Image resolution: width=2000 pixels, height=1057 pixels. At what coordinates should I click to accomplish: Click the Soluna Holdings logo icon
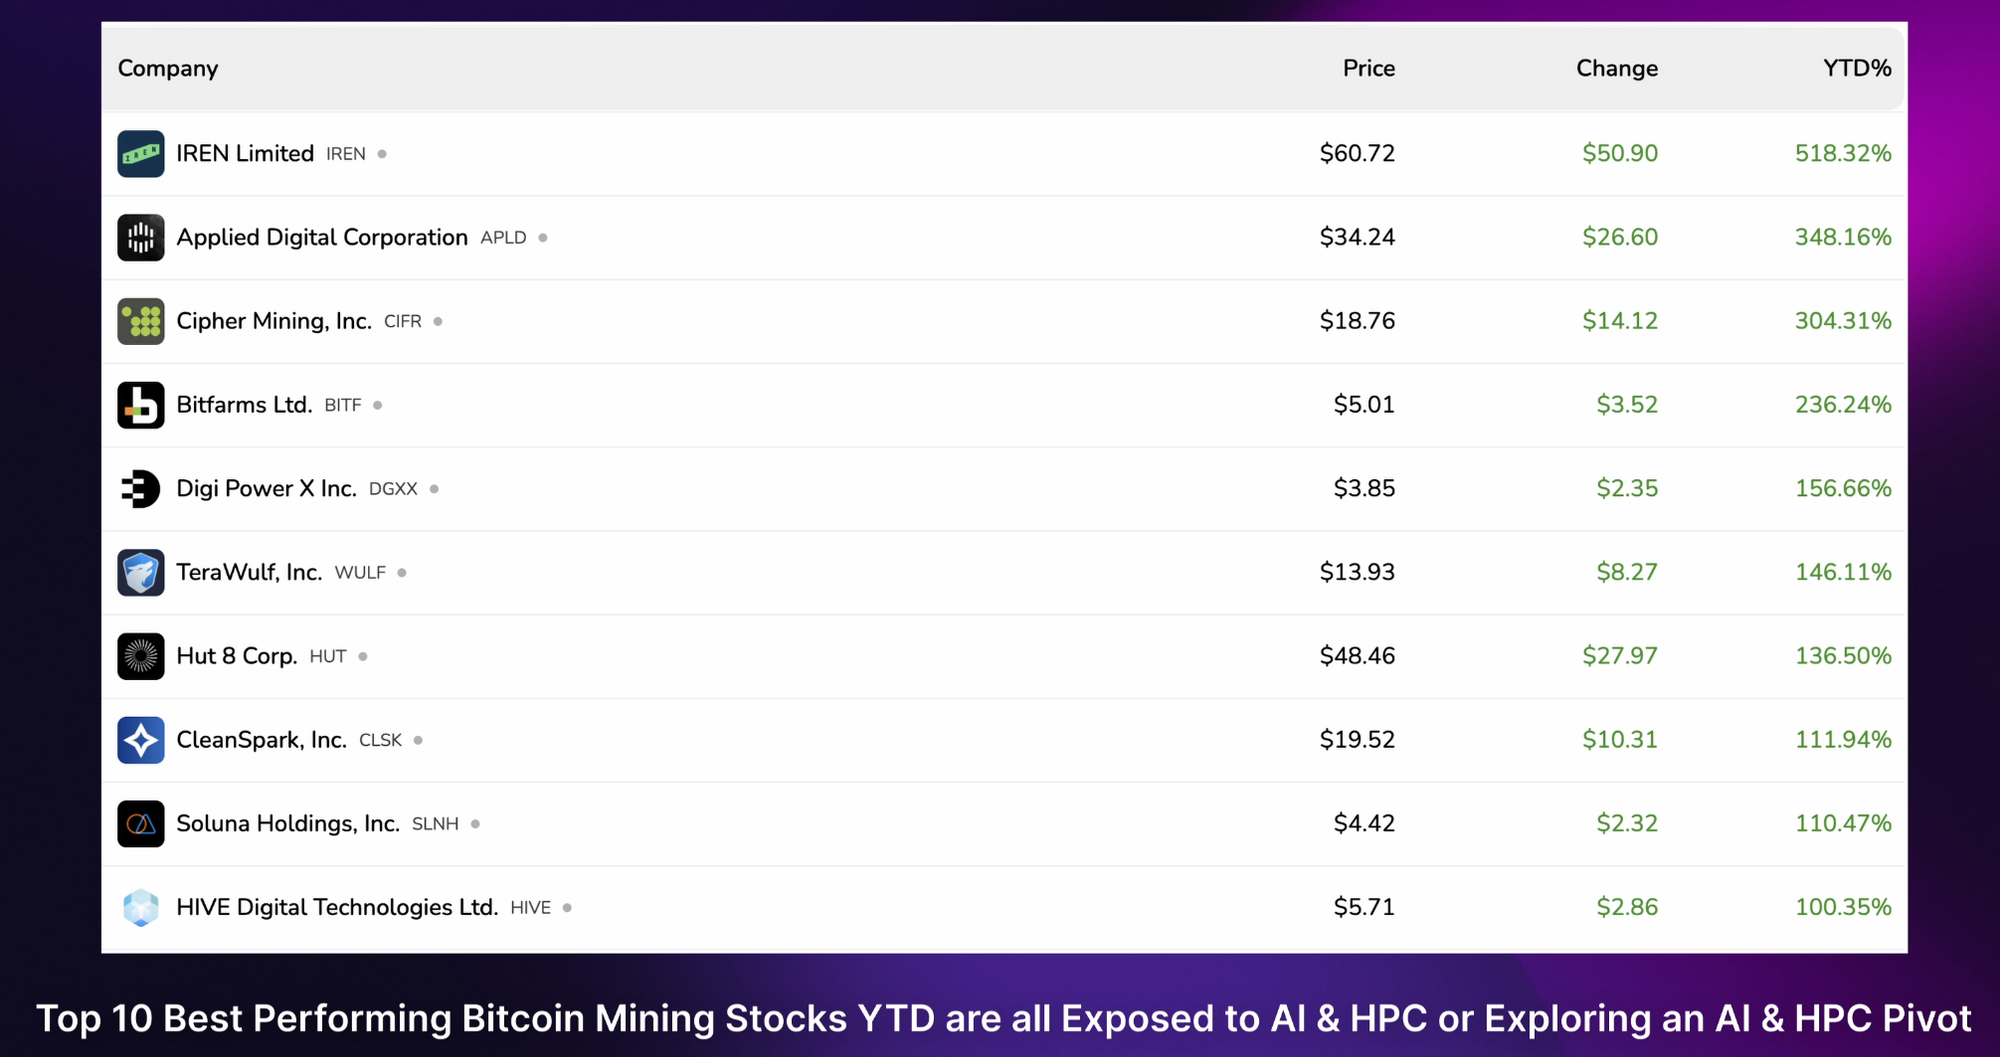(141, 824)
